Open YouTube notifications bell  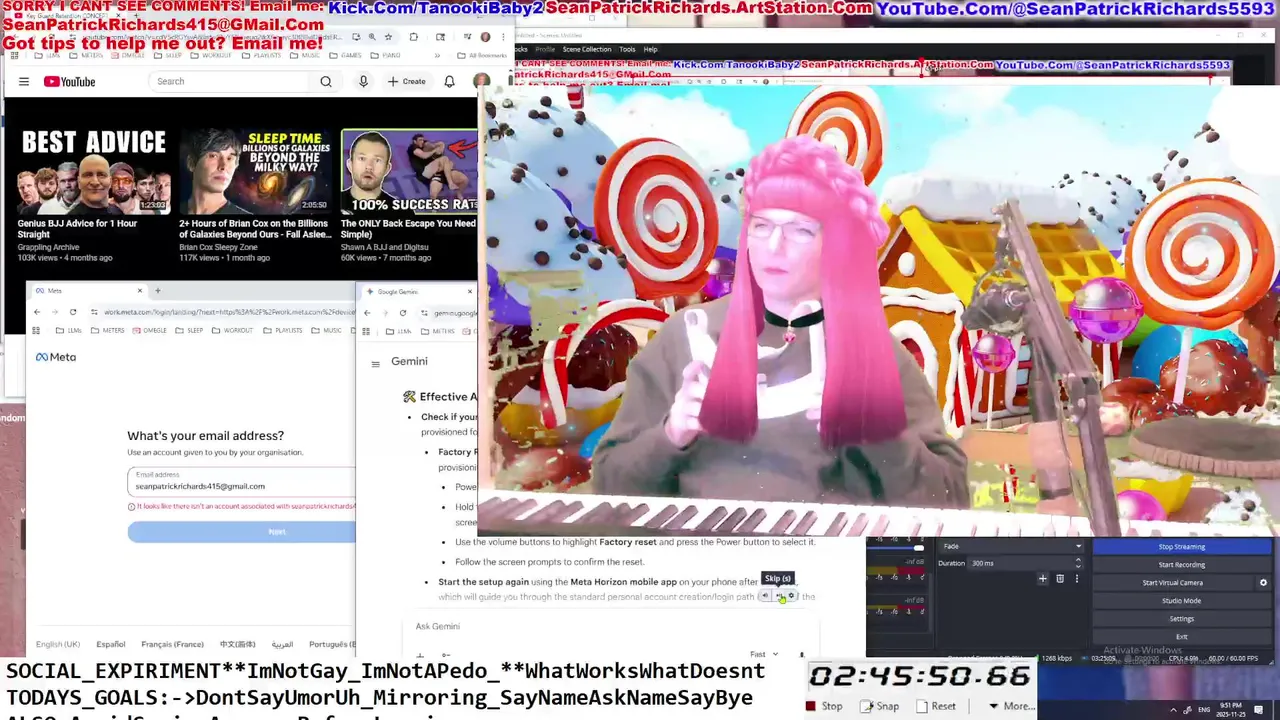(x=449, y=81)
